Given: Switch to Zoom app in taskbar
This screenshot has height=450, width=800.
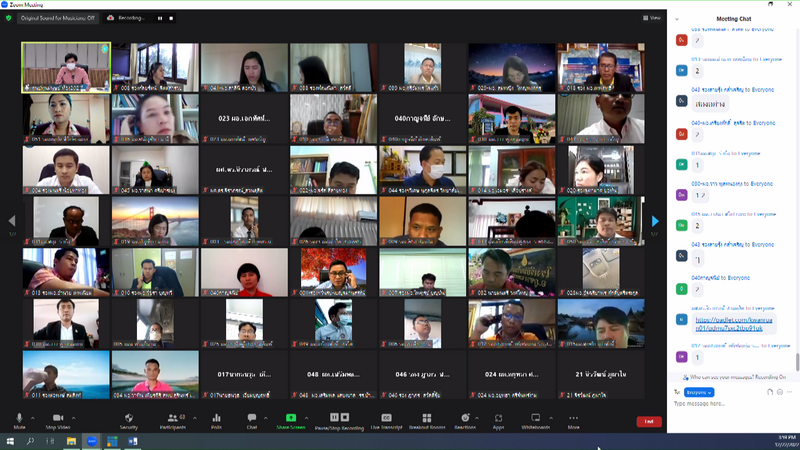Looking at the screenshot, I should 92,441.
